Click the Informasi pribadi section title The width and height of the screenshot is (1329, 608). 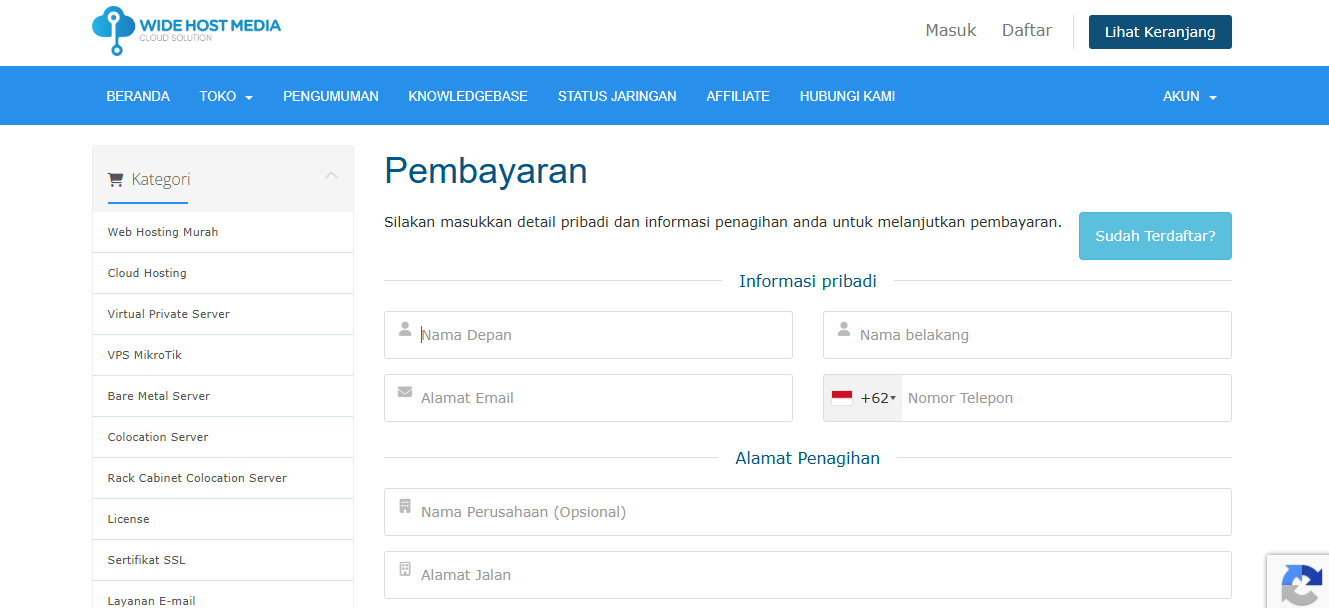pos(808,281)
